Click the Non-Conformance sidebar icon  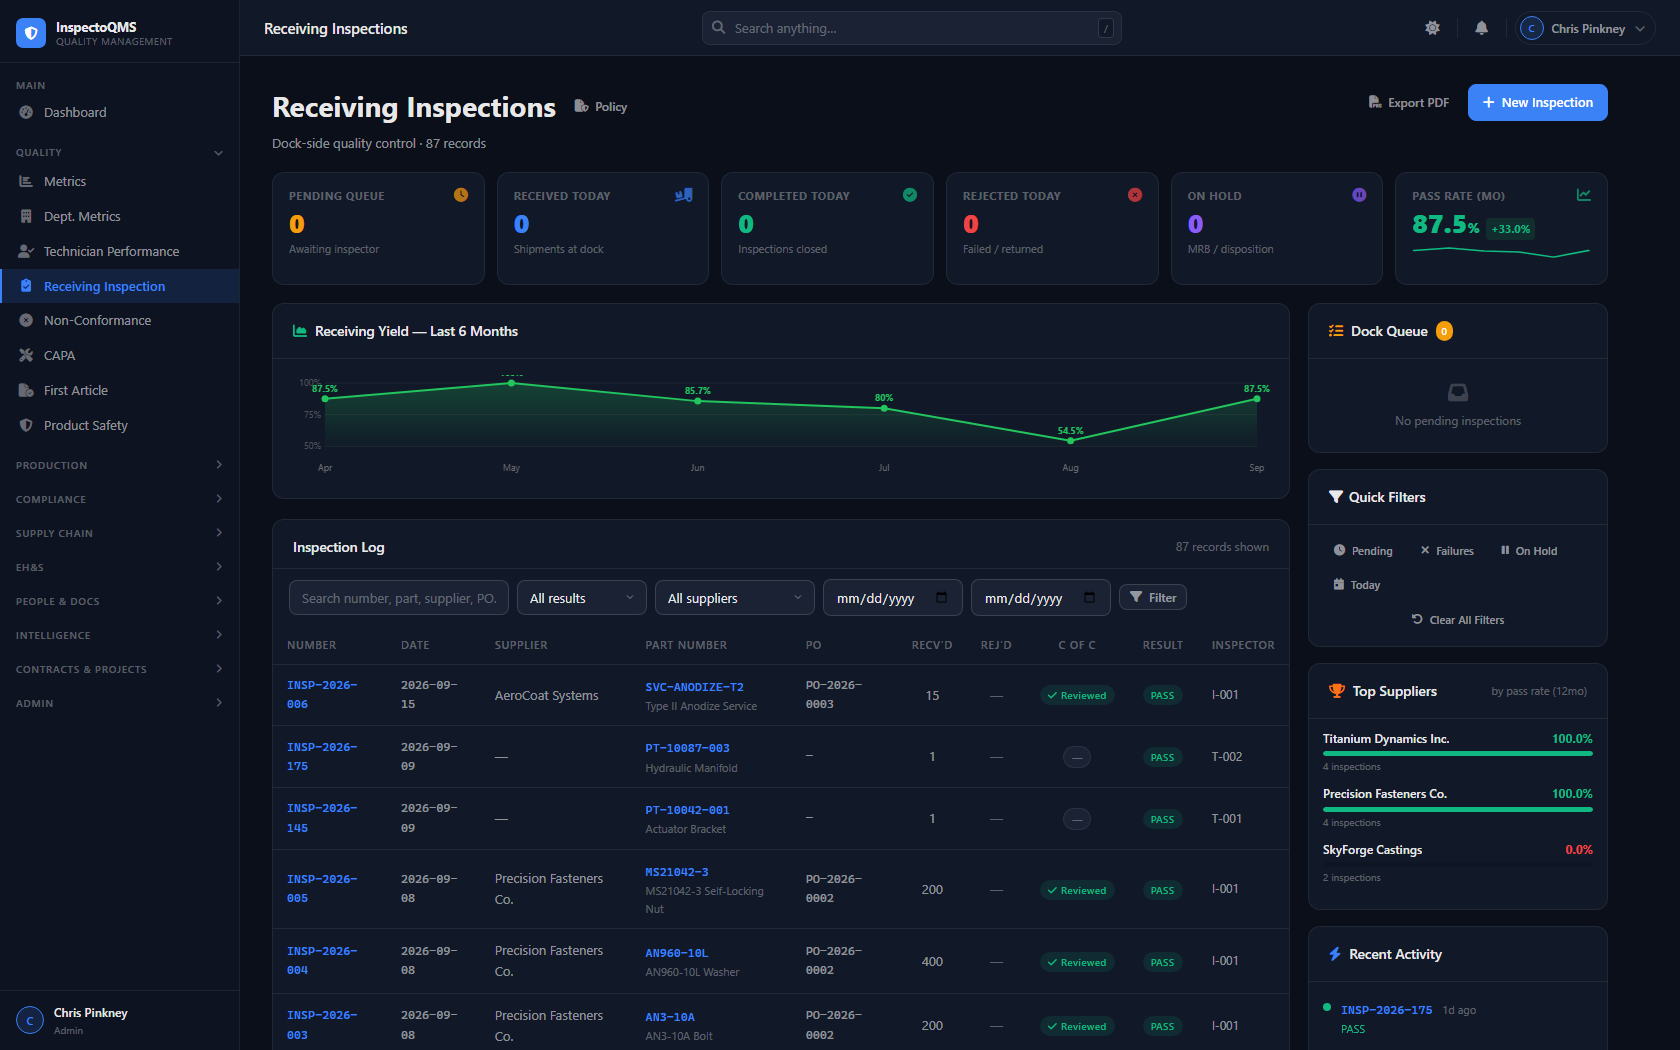26,320
